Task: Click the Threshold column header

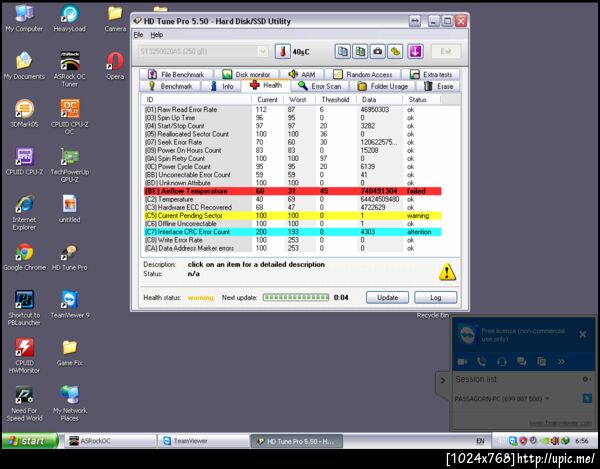Action: pyautogui.click(x=336, y=99)
